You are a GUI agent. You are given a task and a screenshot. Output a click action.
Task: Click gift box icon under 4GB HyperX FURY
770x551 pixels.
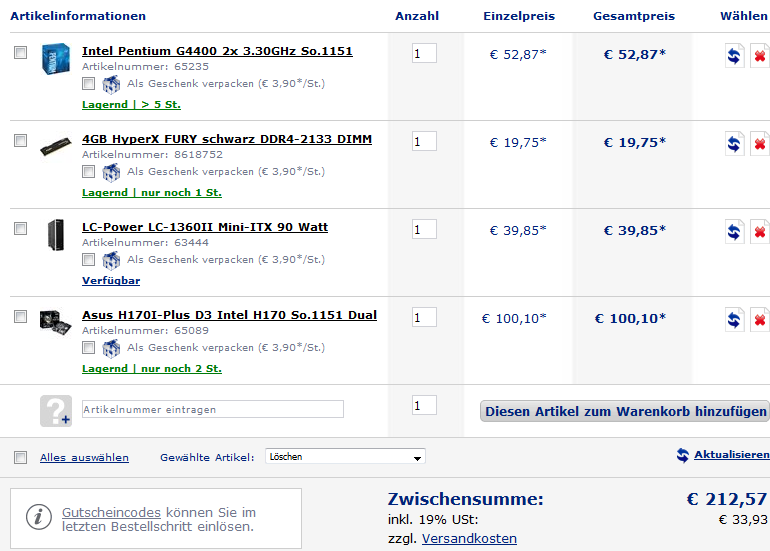[111, 172]
